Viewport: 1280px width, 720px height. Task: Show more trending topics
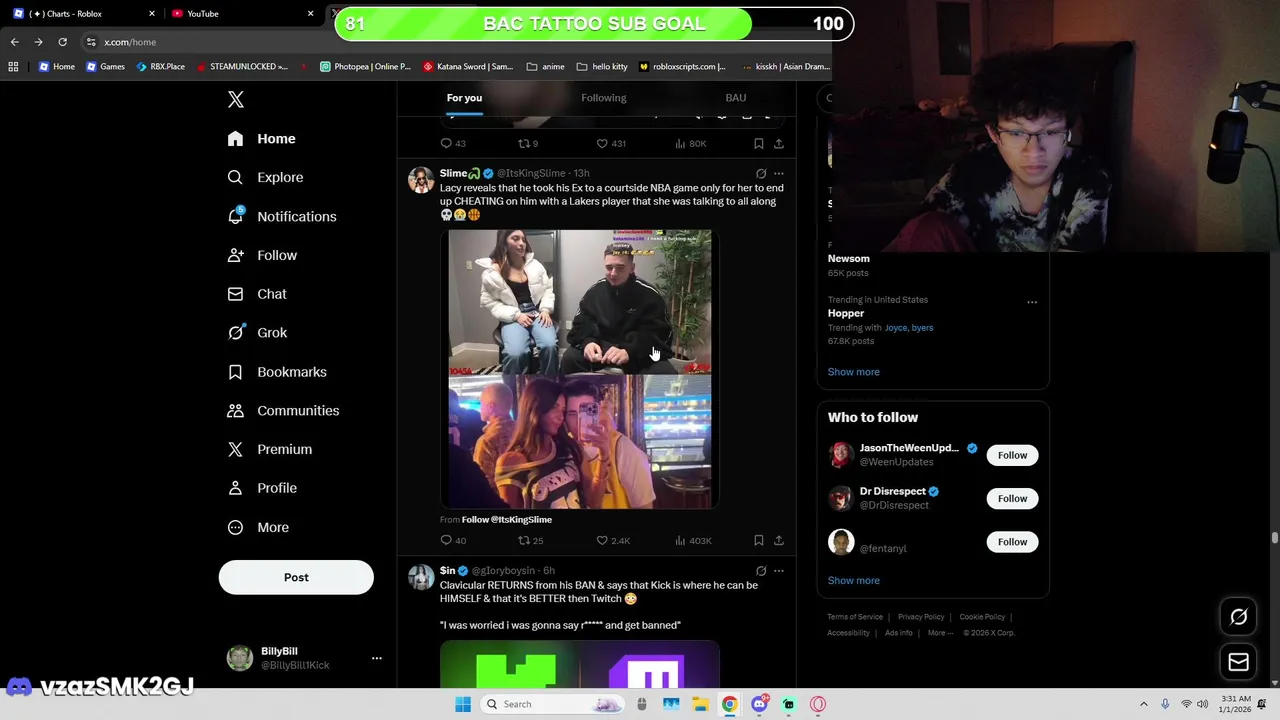click(x=854, y=372)
